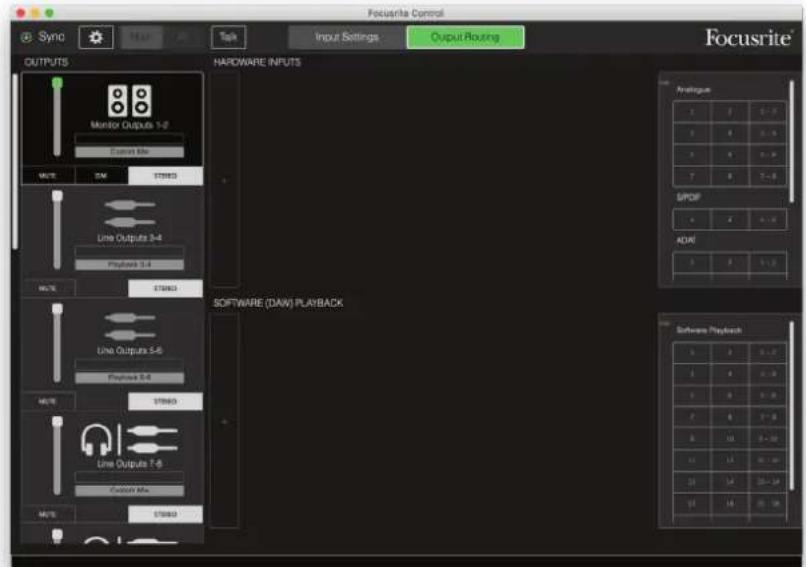Image resolution: width=806 pixels, height=567 pixels.
Task: Open Custom Mix source dropdown for Line Outputs 7-8
Action: point(130,490)
